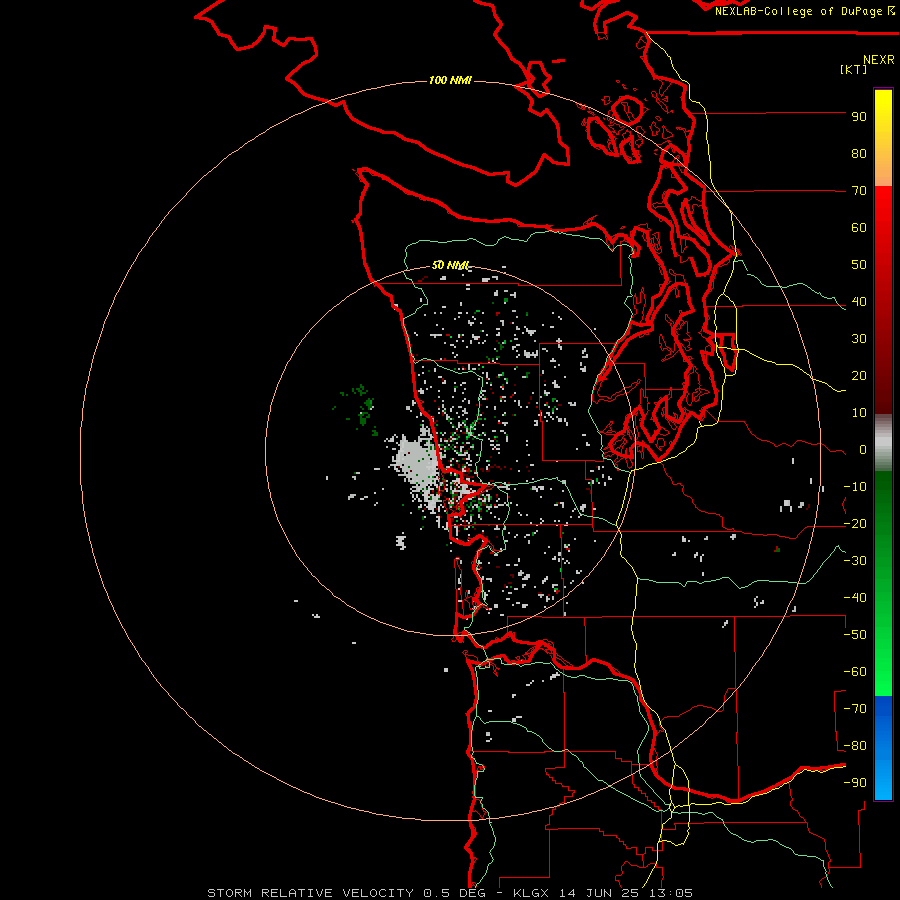Select the -40 value on the velocity scale
Image resolution: width=900 pixels, height=900 pixels.
tap(855, 598)
